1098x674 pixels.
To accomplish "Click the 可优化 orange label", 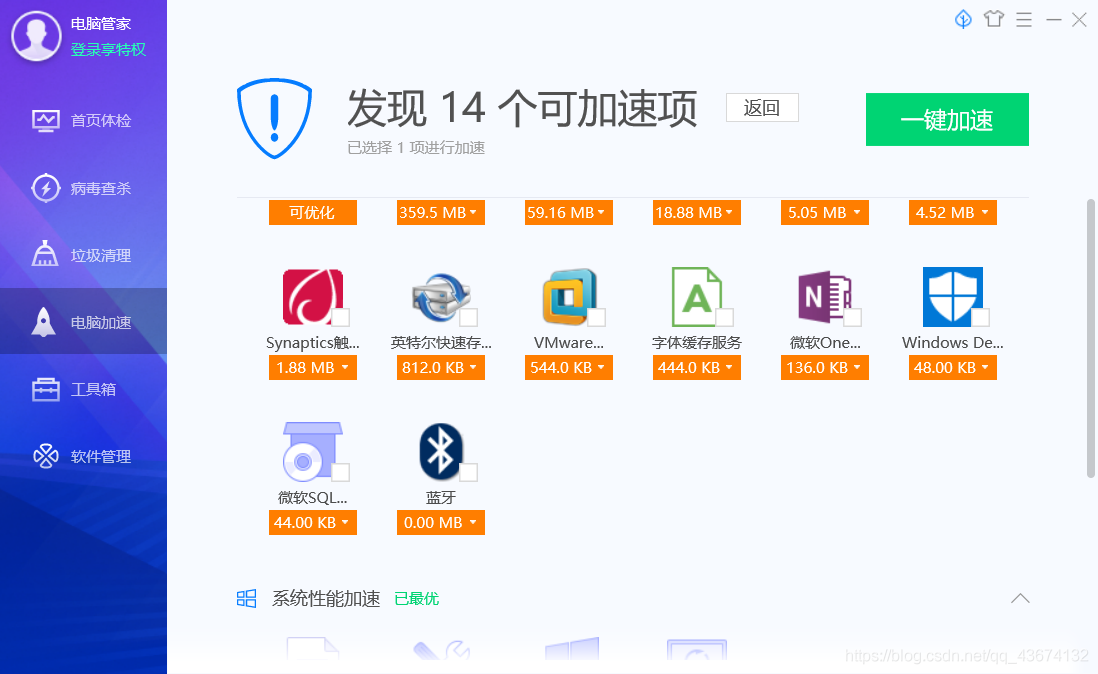I will 312,213.
